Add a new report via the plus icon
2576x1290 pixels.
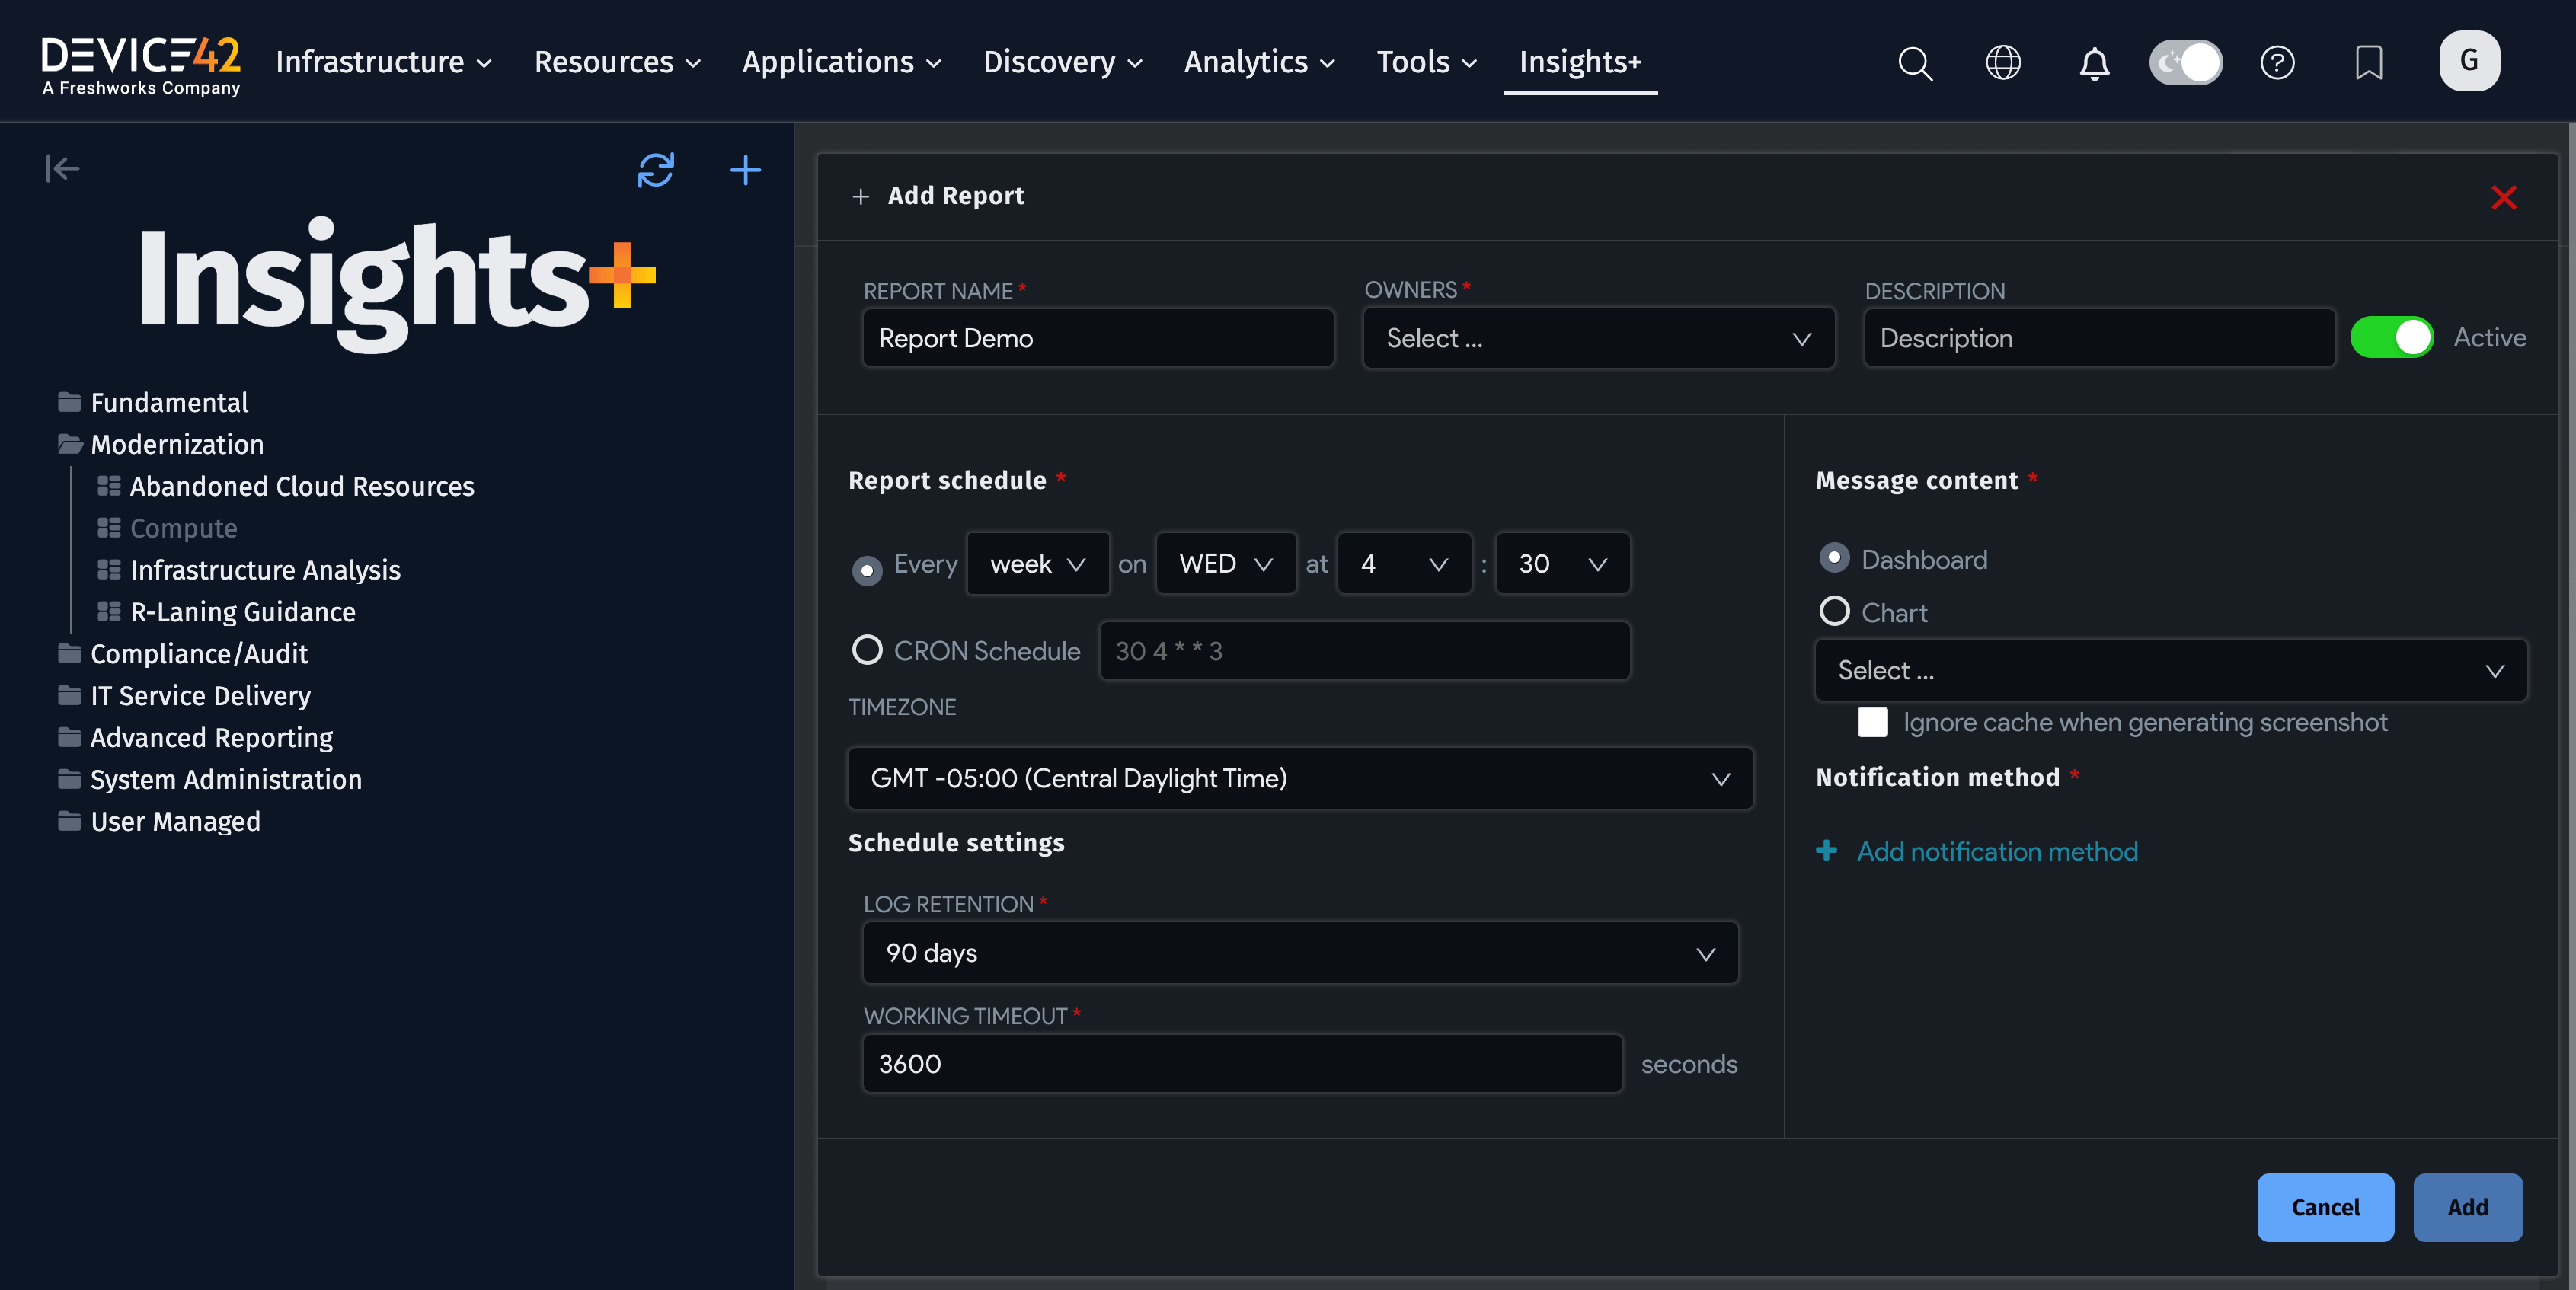[x=746, y=170]
